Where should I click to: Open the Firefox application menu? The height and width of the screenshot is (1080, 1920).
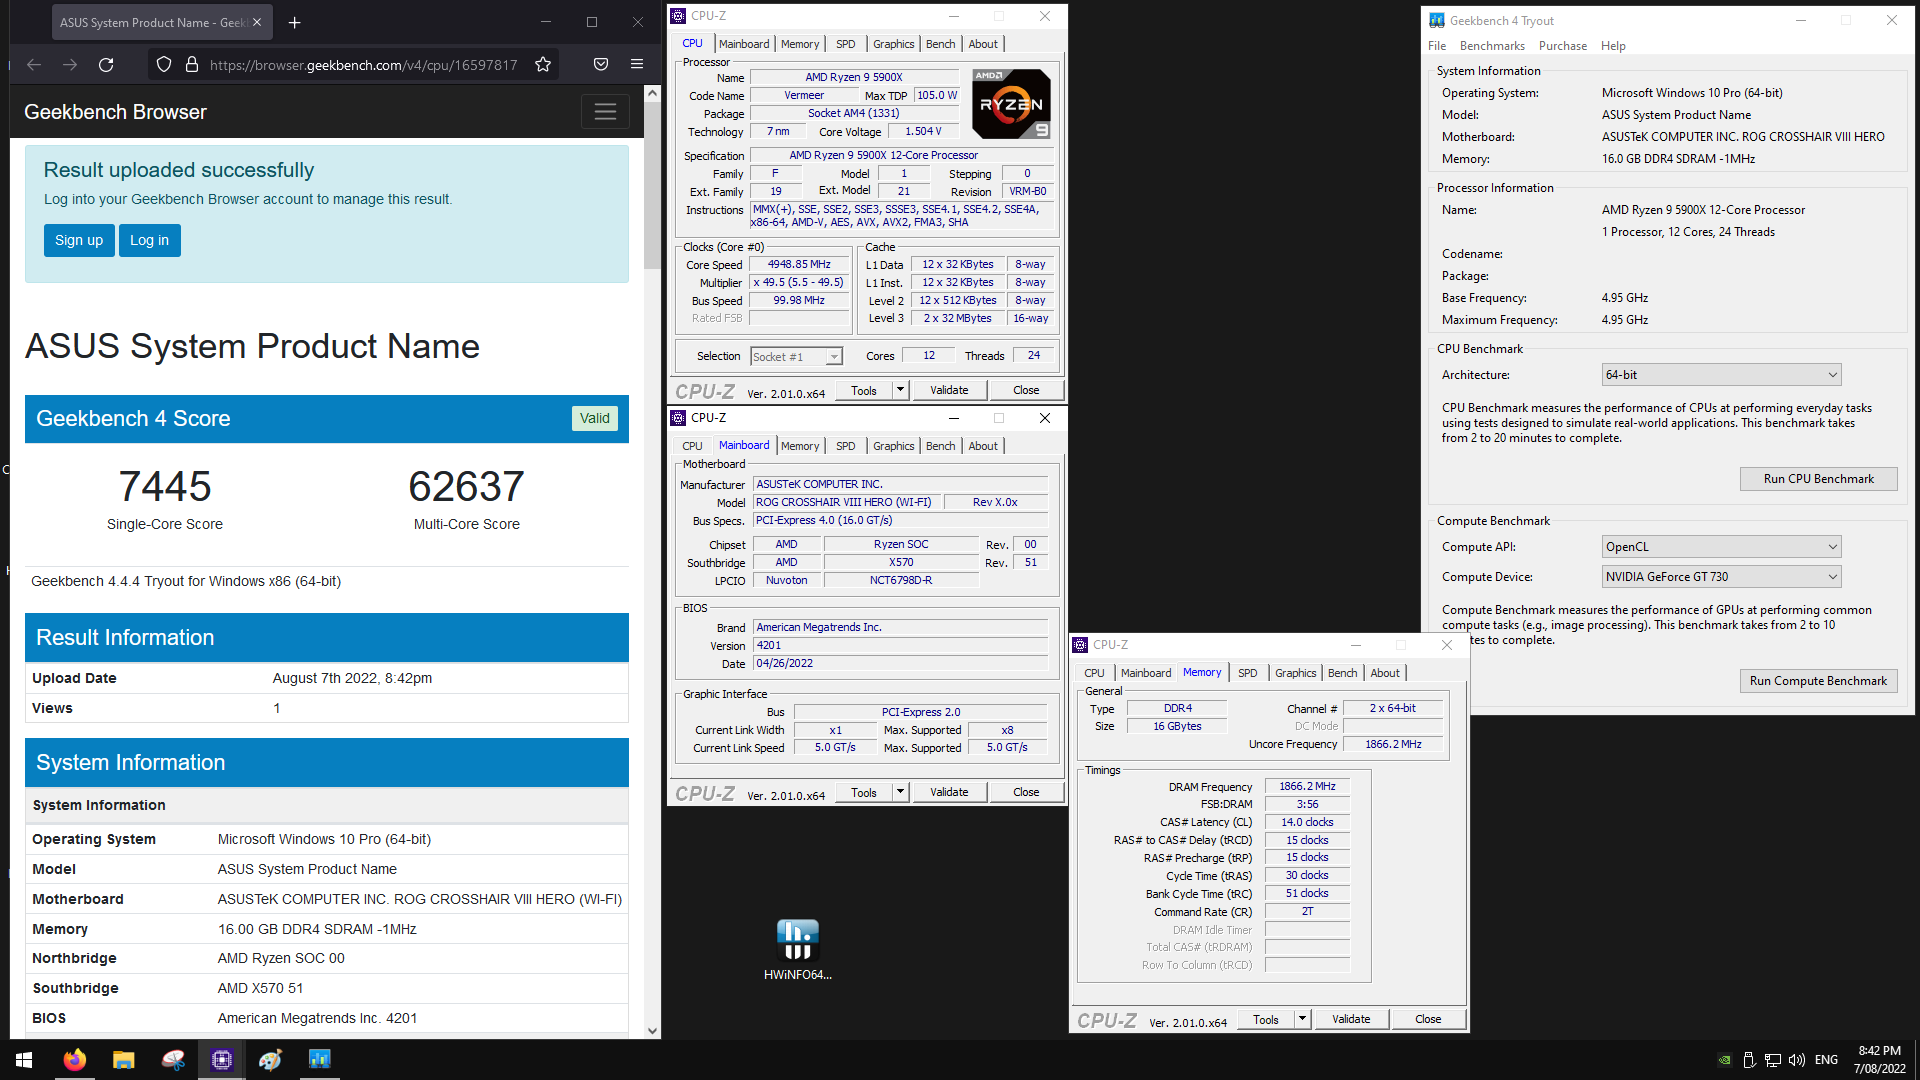[637, 65]
